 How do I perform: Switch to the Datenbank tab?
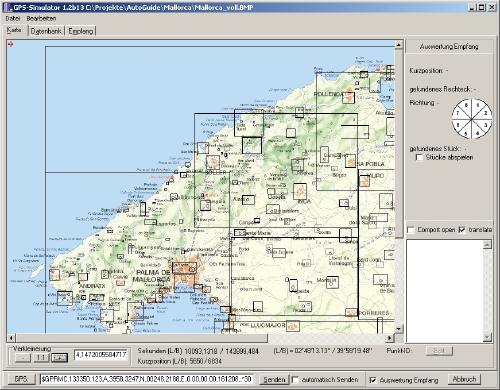point(46,31)
